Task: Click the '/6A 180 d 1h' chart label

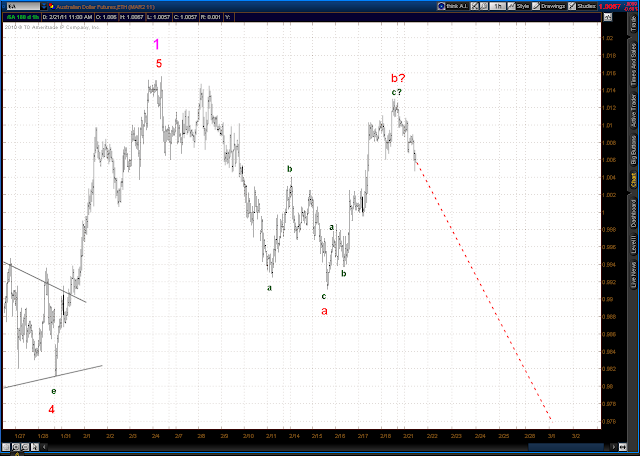Action: (22, 17)
